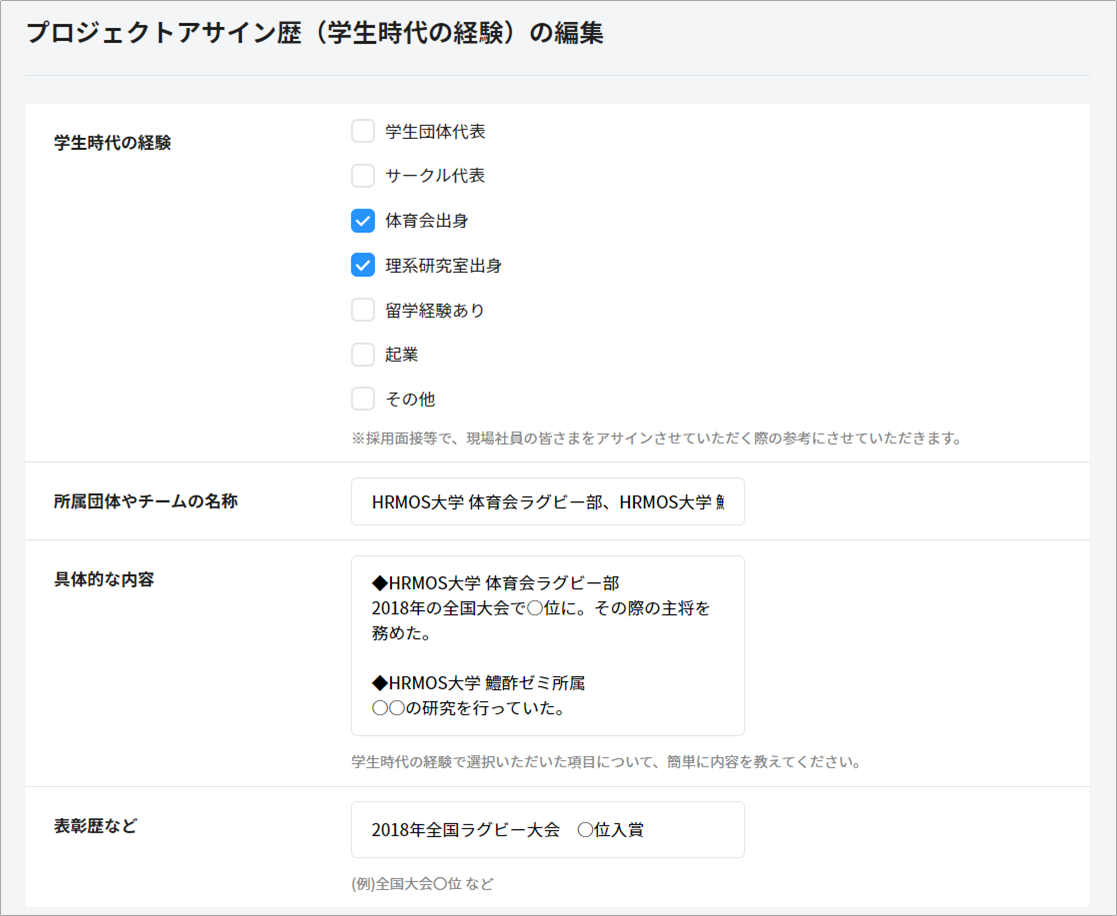Click the ◆HRMOS大学 鱧酢ゼミ所属 line in the text area
1117x916 pixels.
tap(478, 683)
